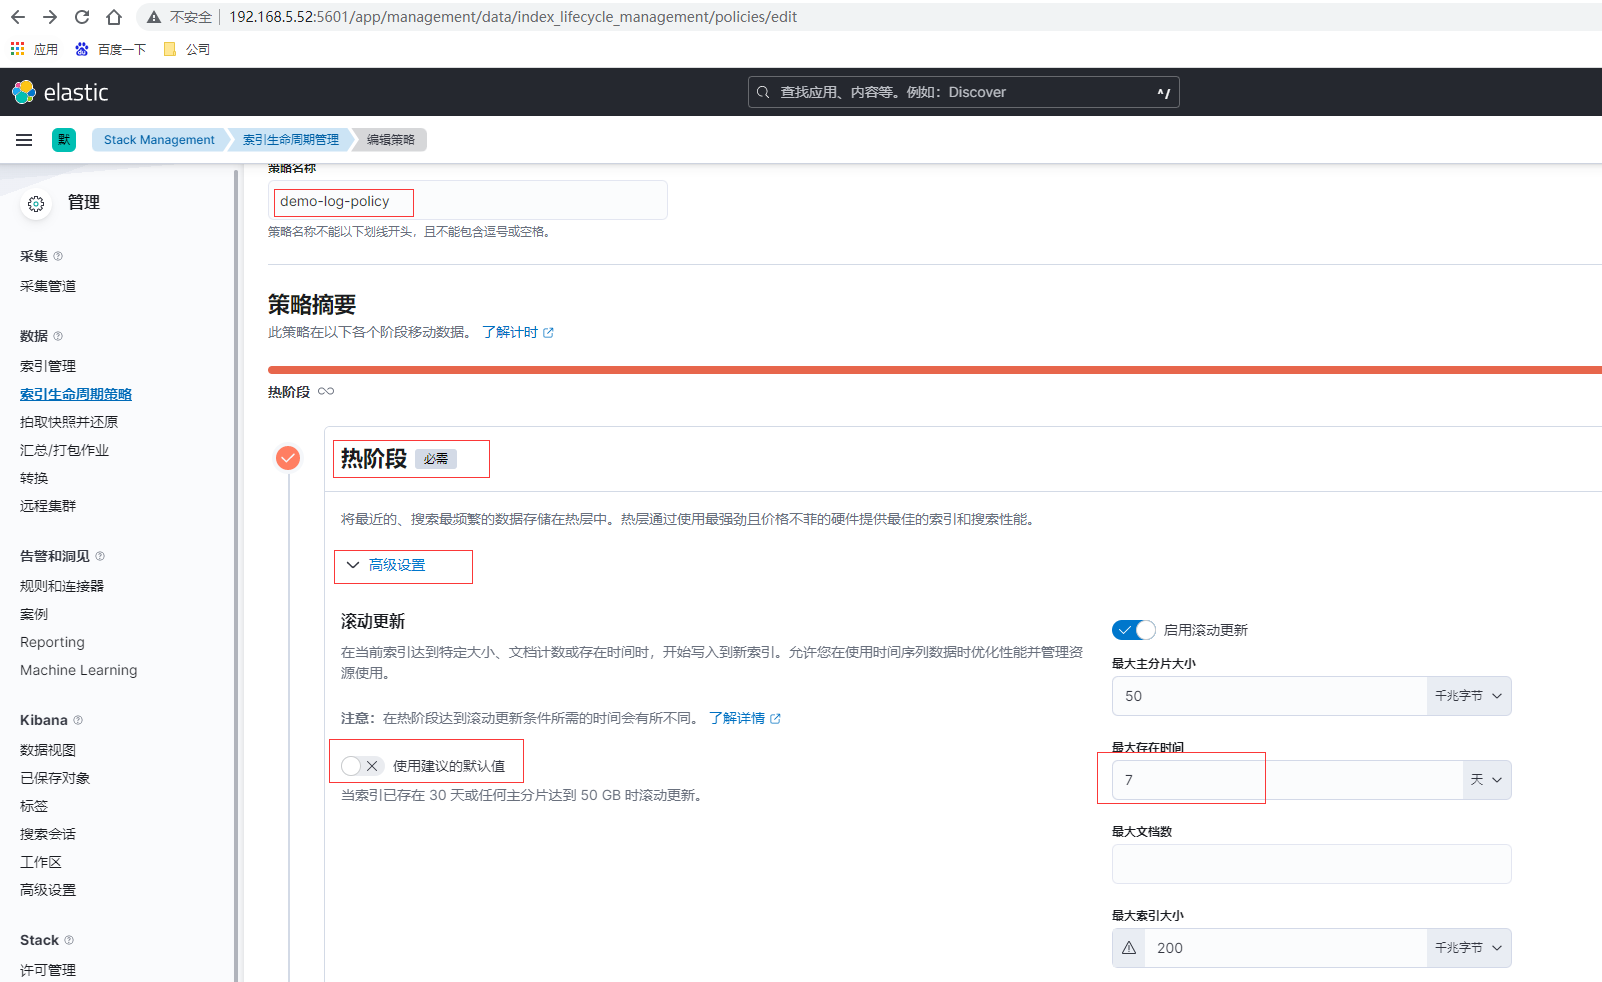Open 数据视图 in sidebar
This screenshot has height=982, width=1602.
tap(48, 750)
